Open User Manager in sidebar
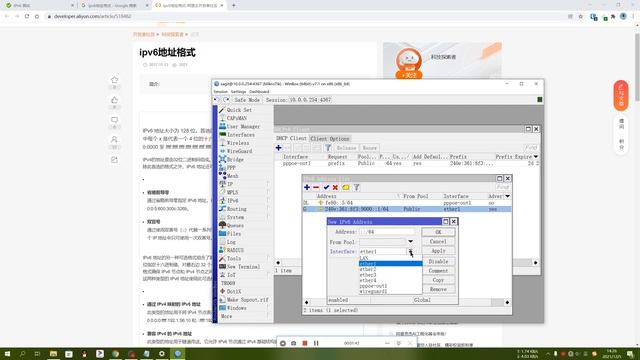Image resolution: width=640 pixels, height=360 pixels. pos(243,127)
